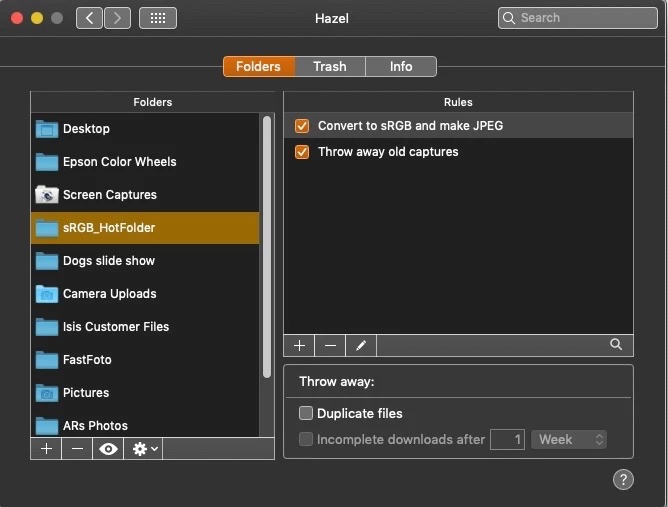Click the Dogs slide show folder icon
The width and height of the screenshot is (668, 507).
click(47, 261)
